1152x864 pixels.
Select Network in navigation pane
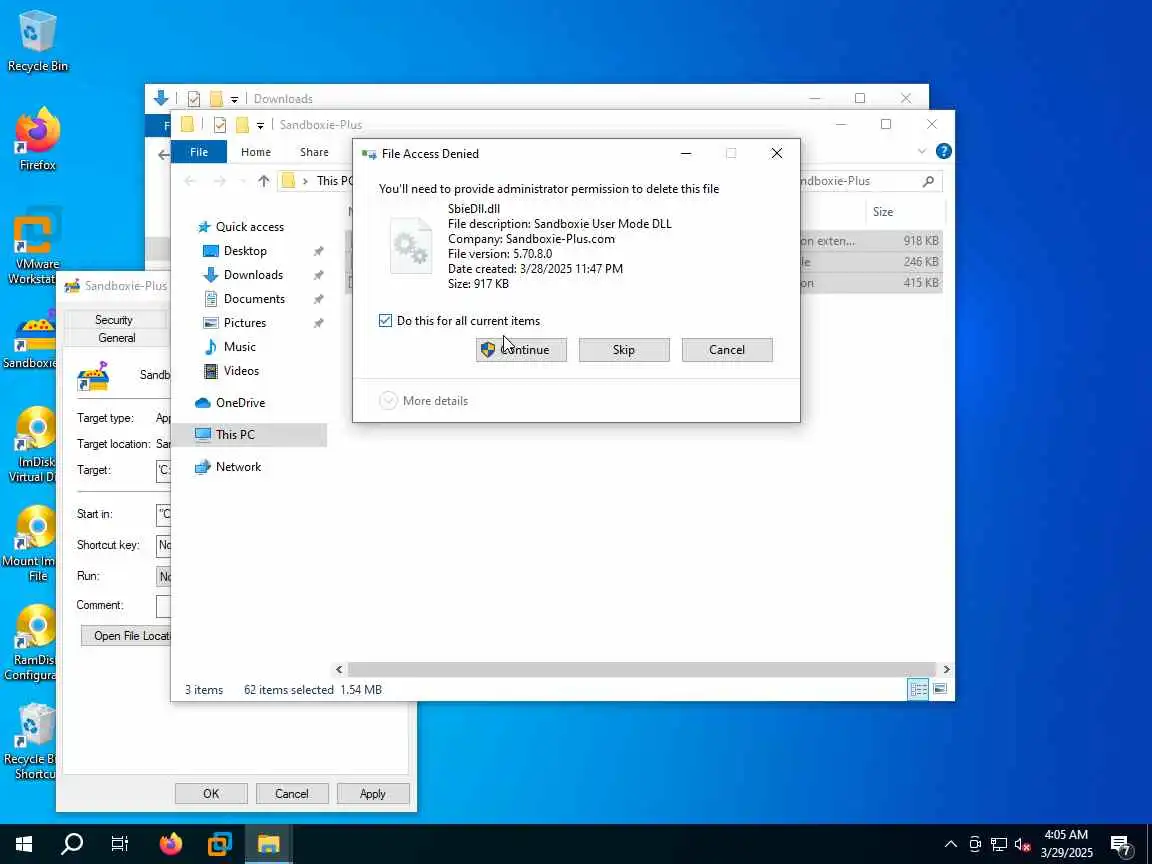[238, 467]
